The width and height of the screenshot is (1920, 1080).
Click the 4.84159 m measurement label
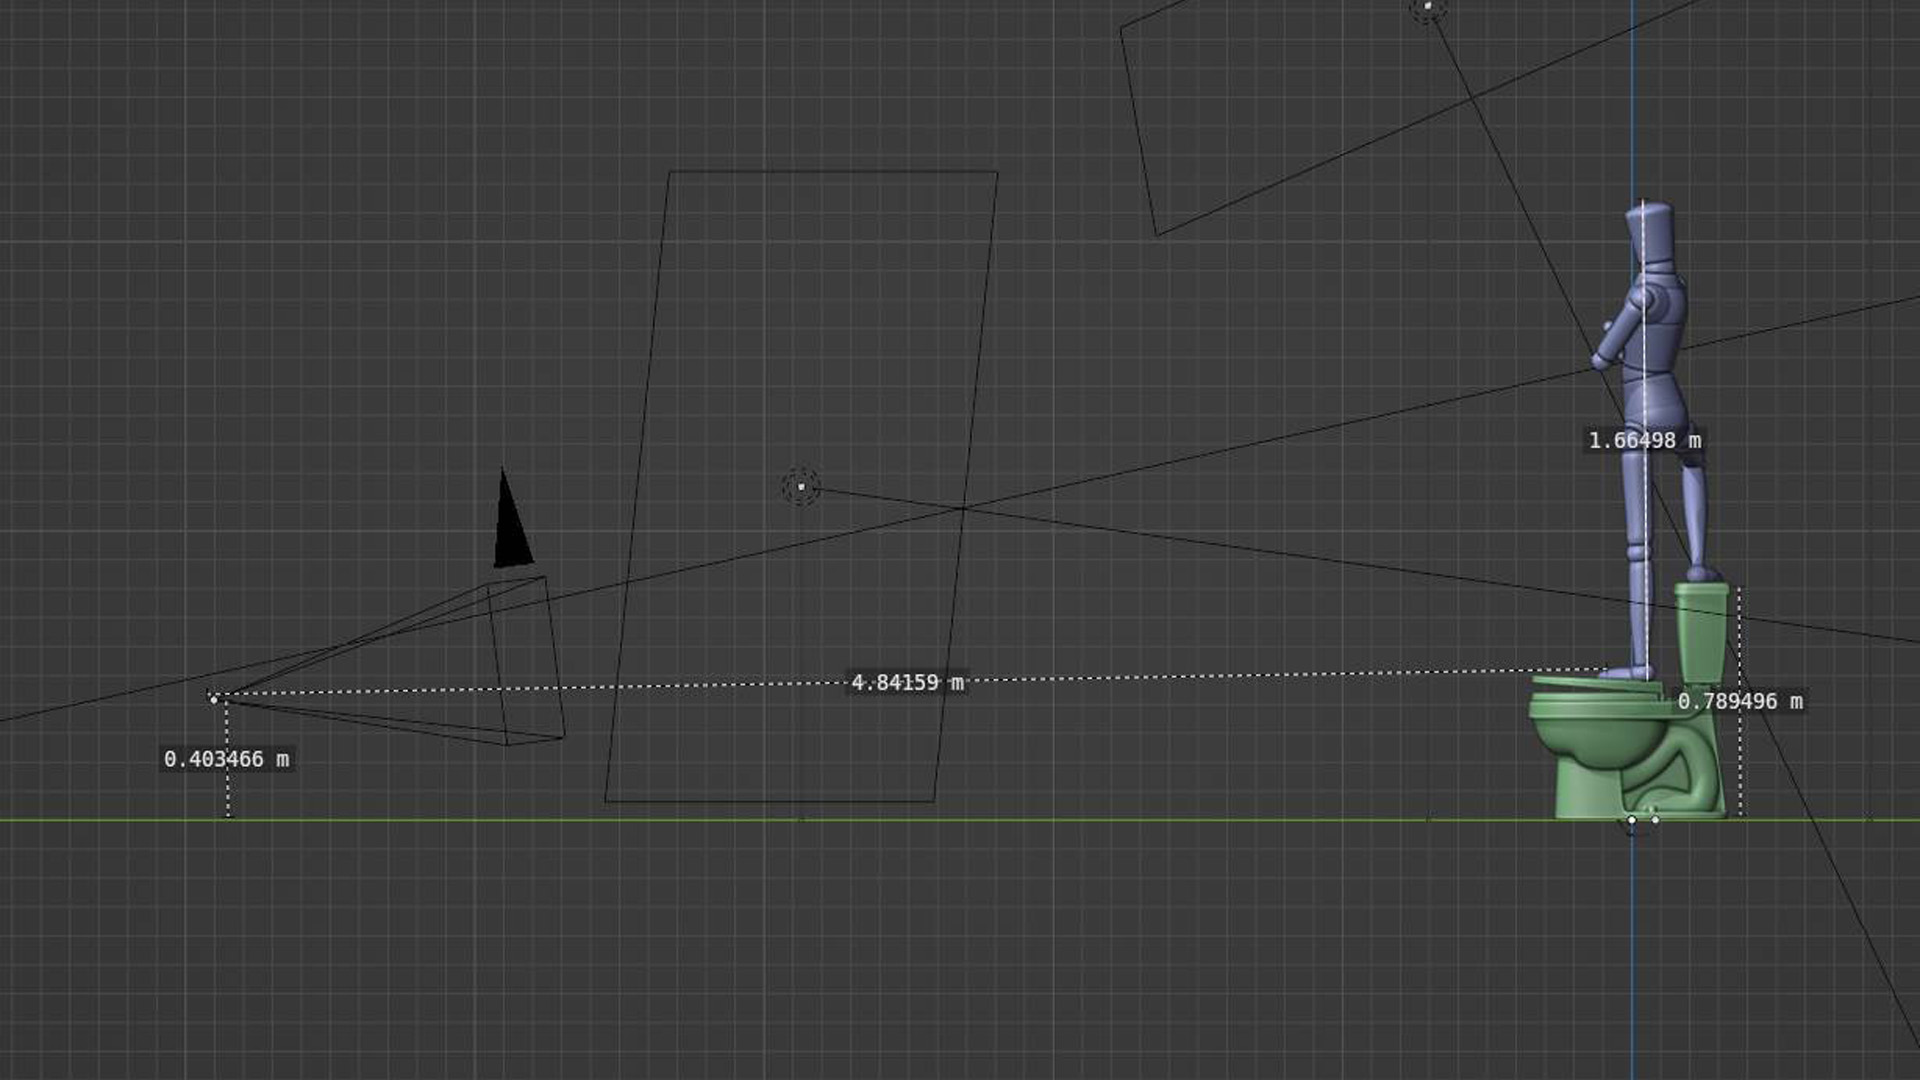click(906, 682)
